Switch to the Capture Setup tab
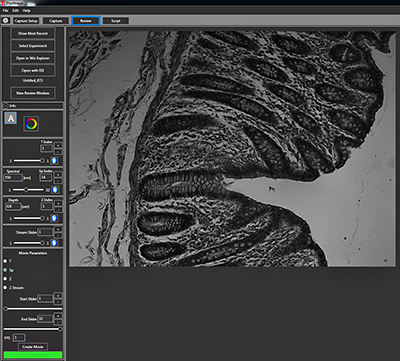The height and width of the screenshot is (361, 400). point(26,21)
